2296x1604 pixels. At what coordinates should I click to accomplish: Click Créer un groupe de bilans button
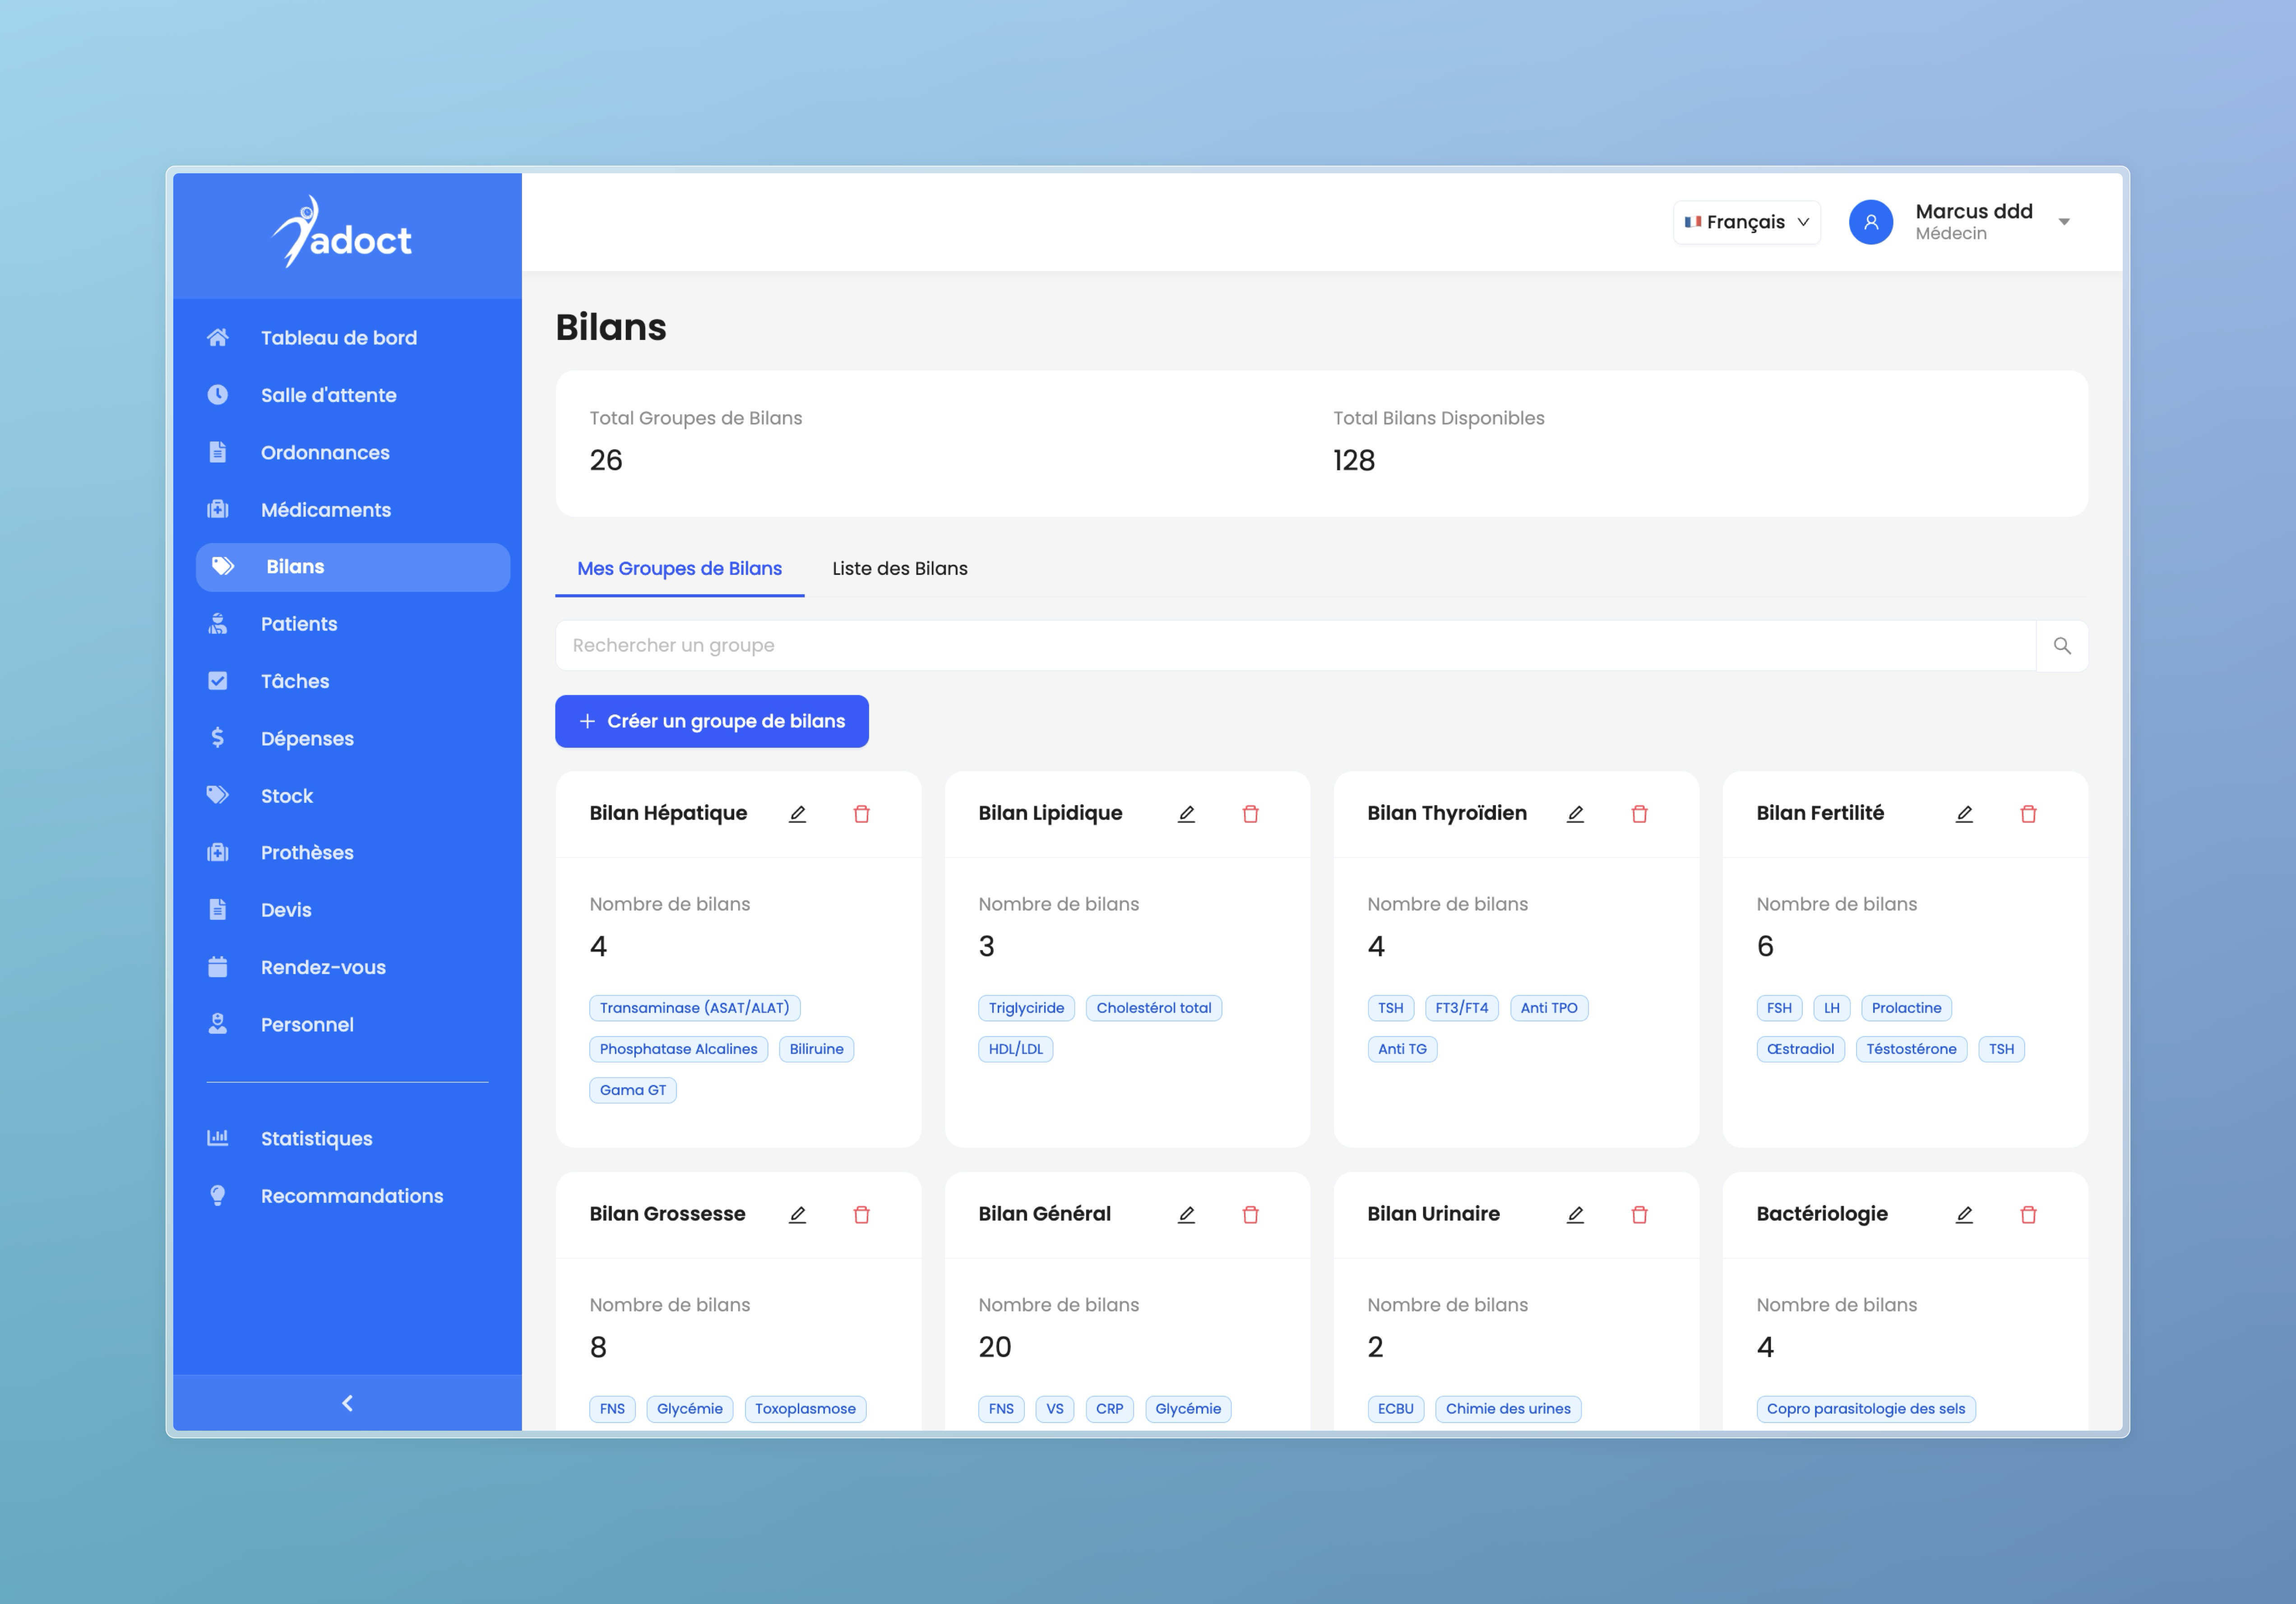point(711,721)
